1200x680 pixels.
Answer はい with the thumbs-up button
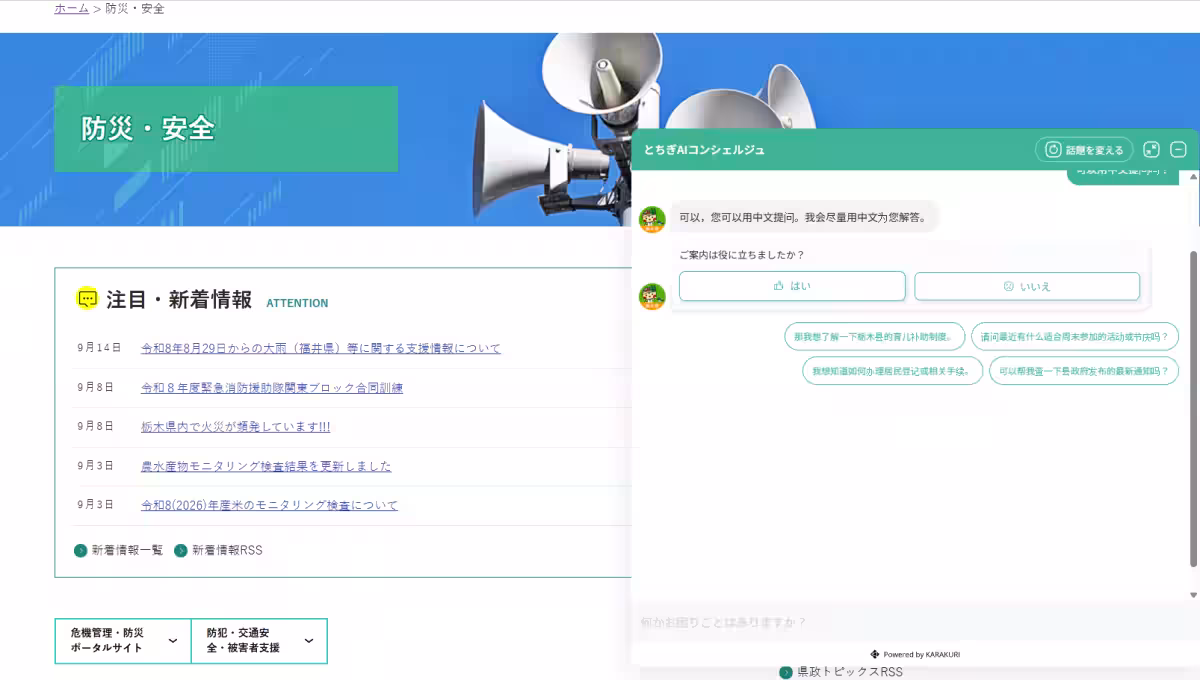[x=792, y=286]
